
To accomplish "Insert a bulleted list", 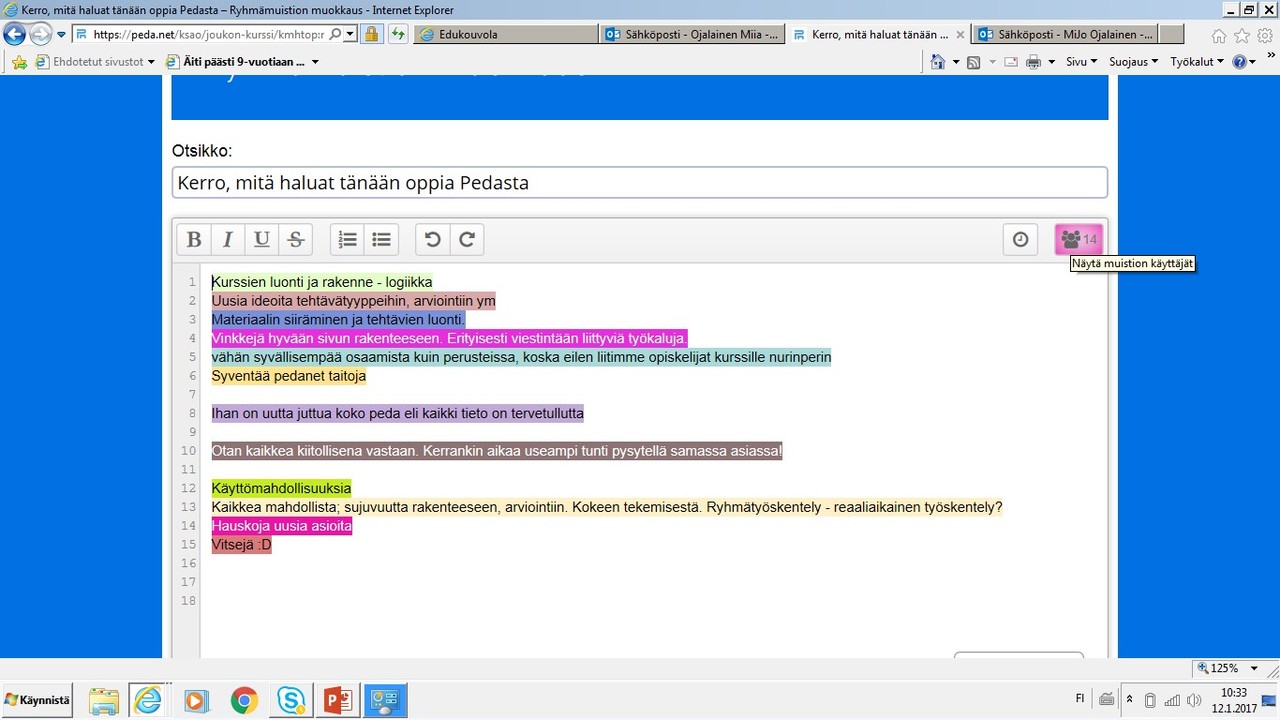I will pyautogui.click(x=382, y=240).
